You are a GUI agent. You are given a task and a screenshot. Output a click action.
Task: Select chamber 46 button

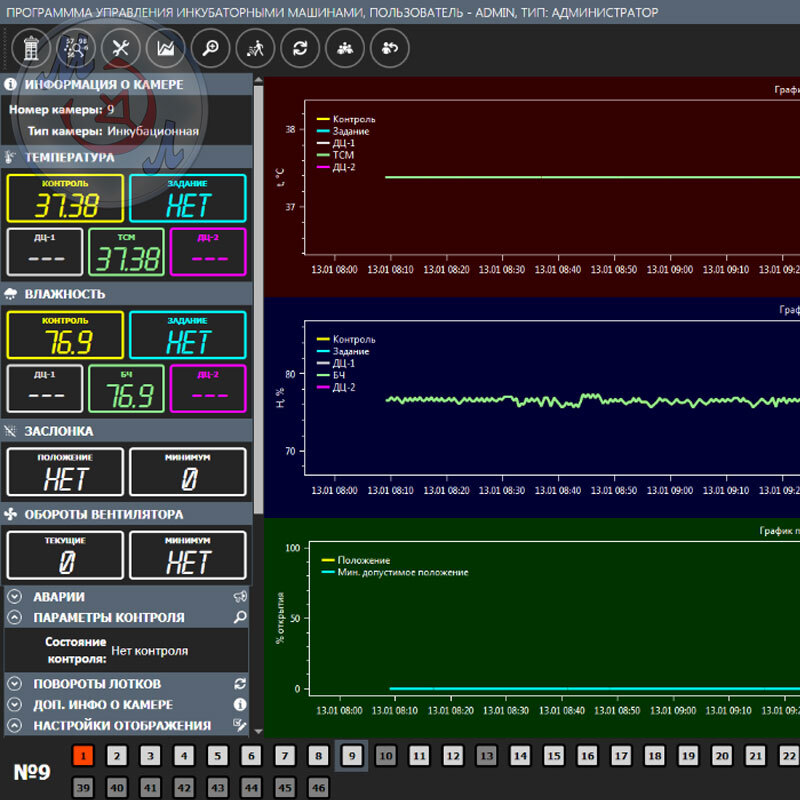pyautogui.click(x=318, y=787)
